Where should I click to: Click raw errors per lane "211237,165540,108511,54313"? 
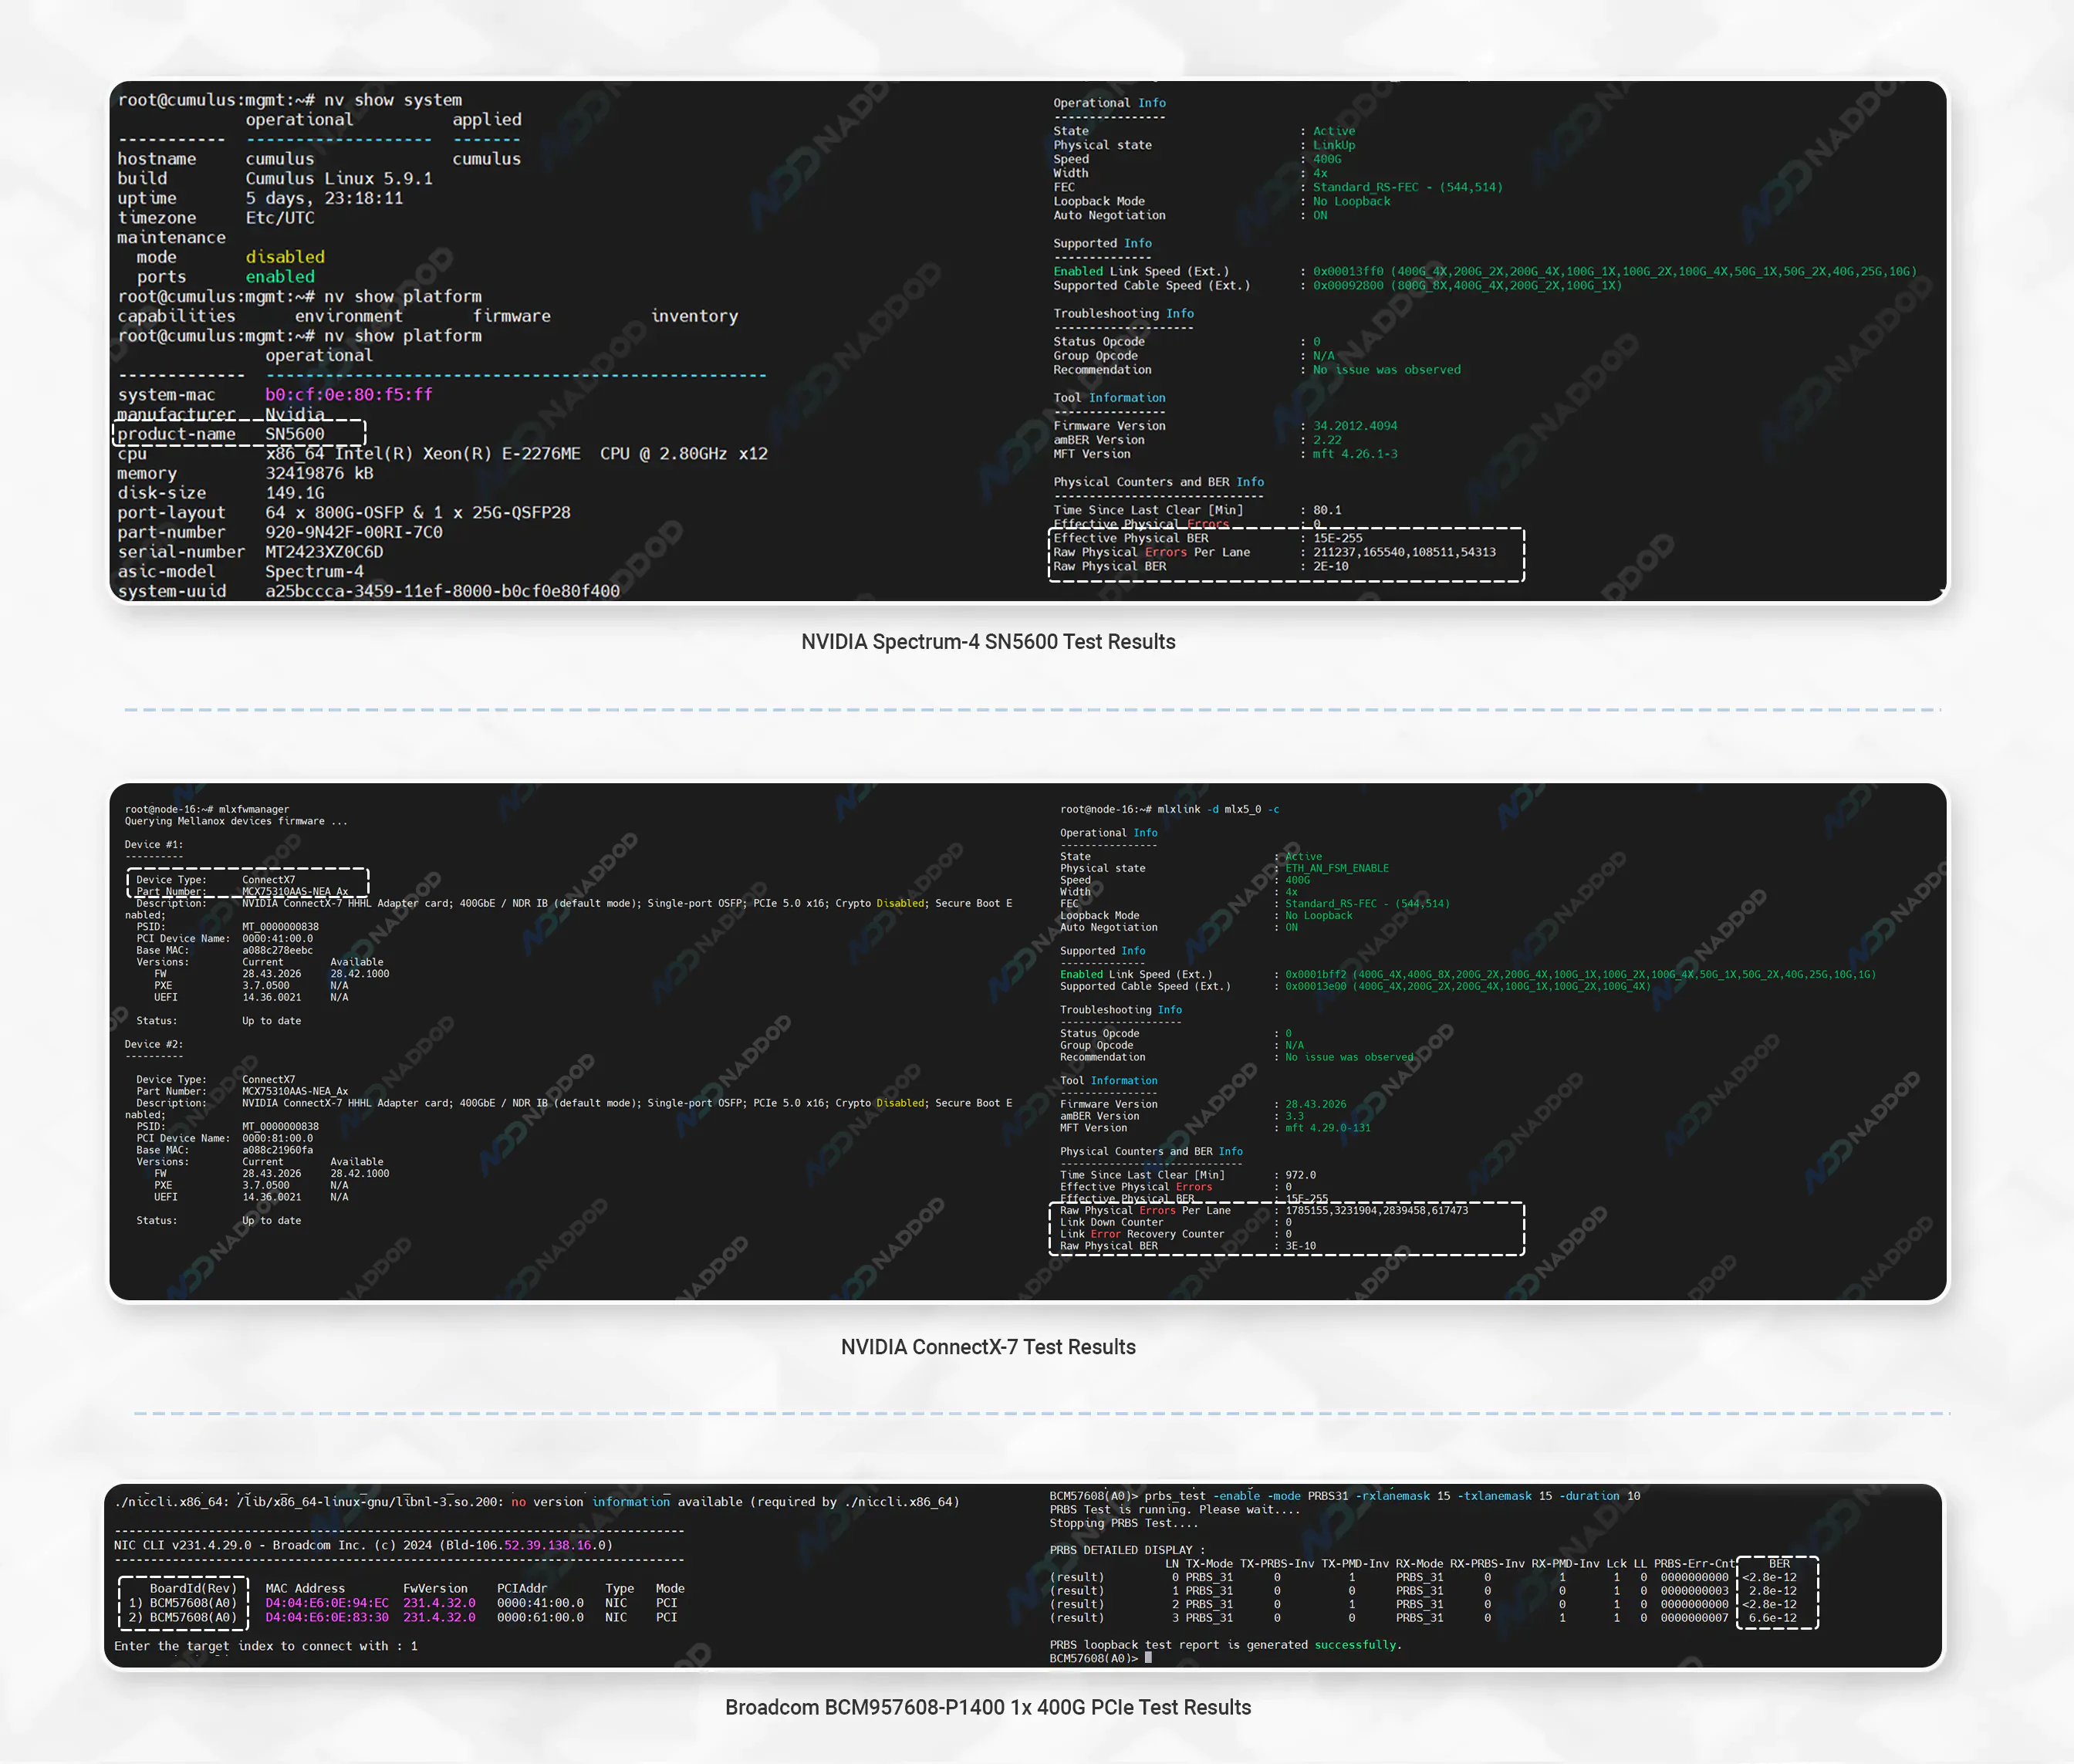1404,552
